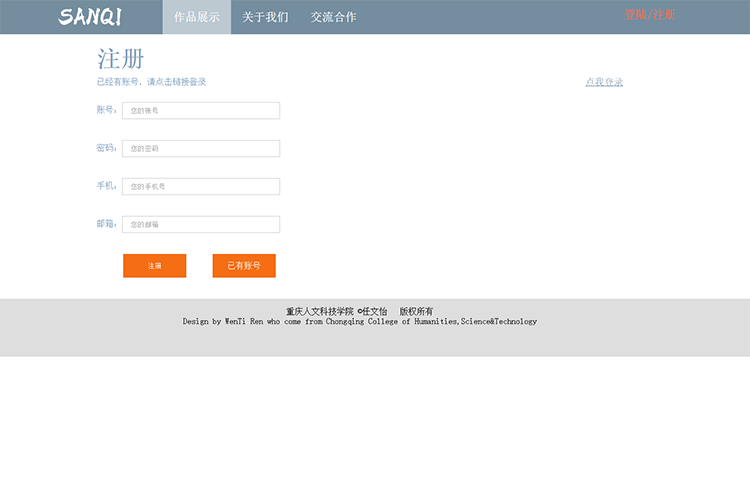
Task: Follow the 点我登录 link
Action: pos(604,82)
